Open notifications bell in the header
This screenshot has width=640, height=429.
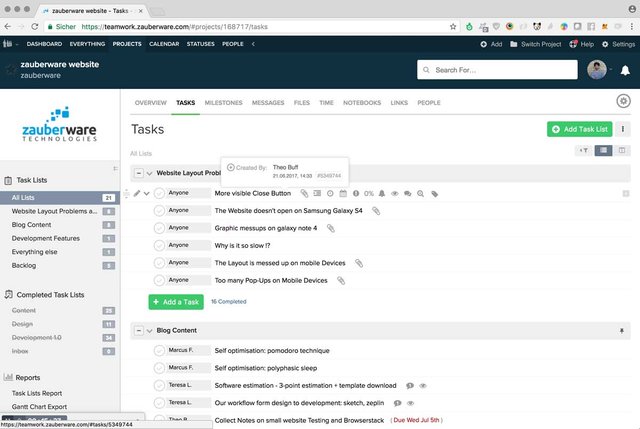(x=625, y=71)
